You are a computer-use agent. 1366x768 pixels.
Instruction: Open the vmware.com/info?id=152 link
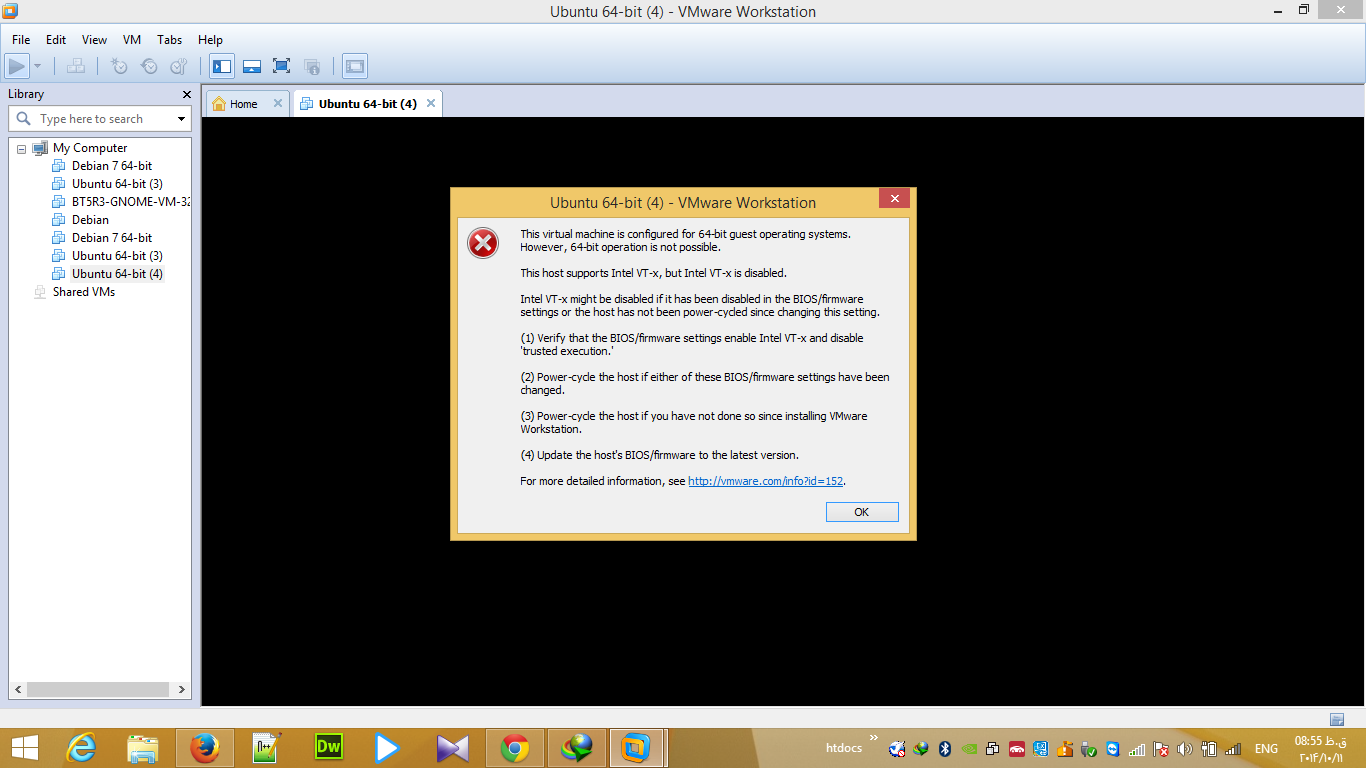pyautogui.click(x=766, y=481)
